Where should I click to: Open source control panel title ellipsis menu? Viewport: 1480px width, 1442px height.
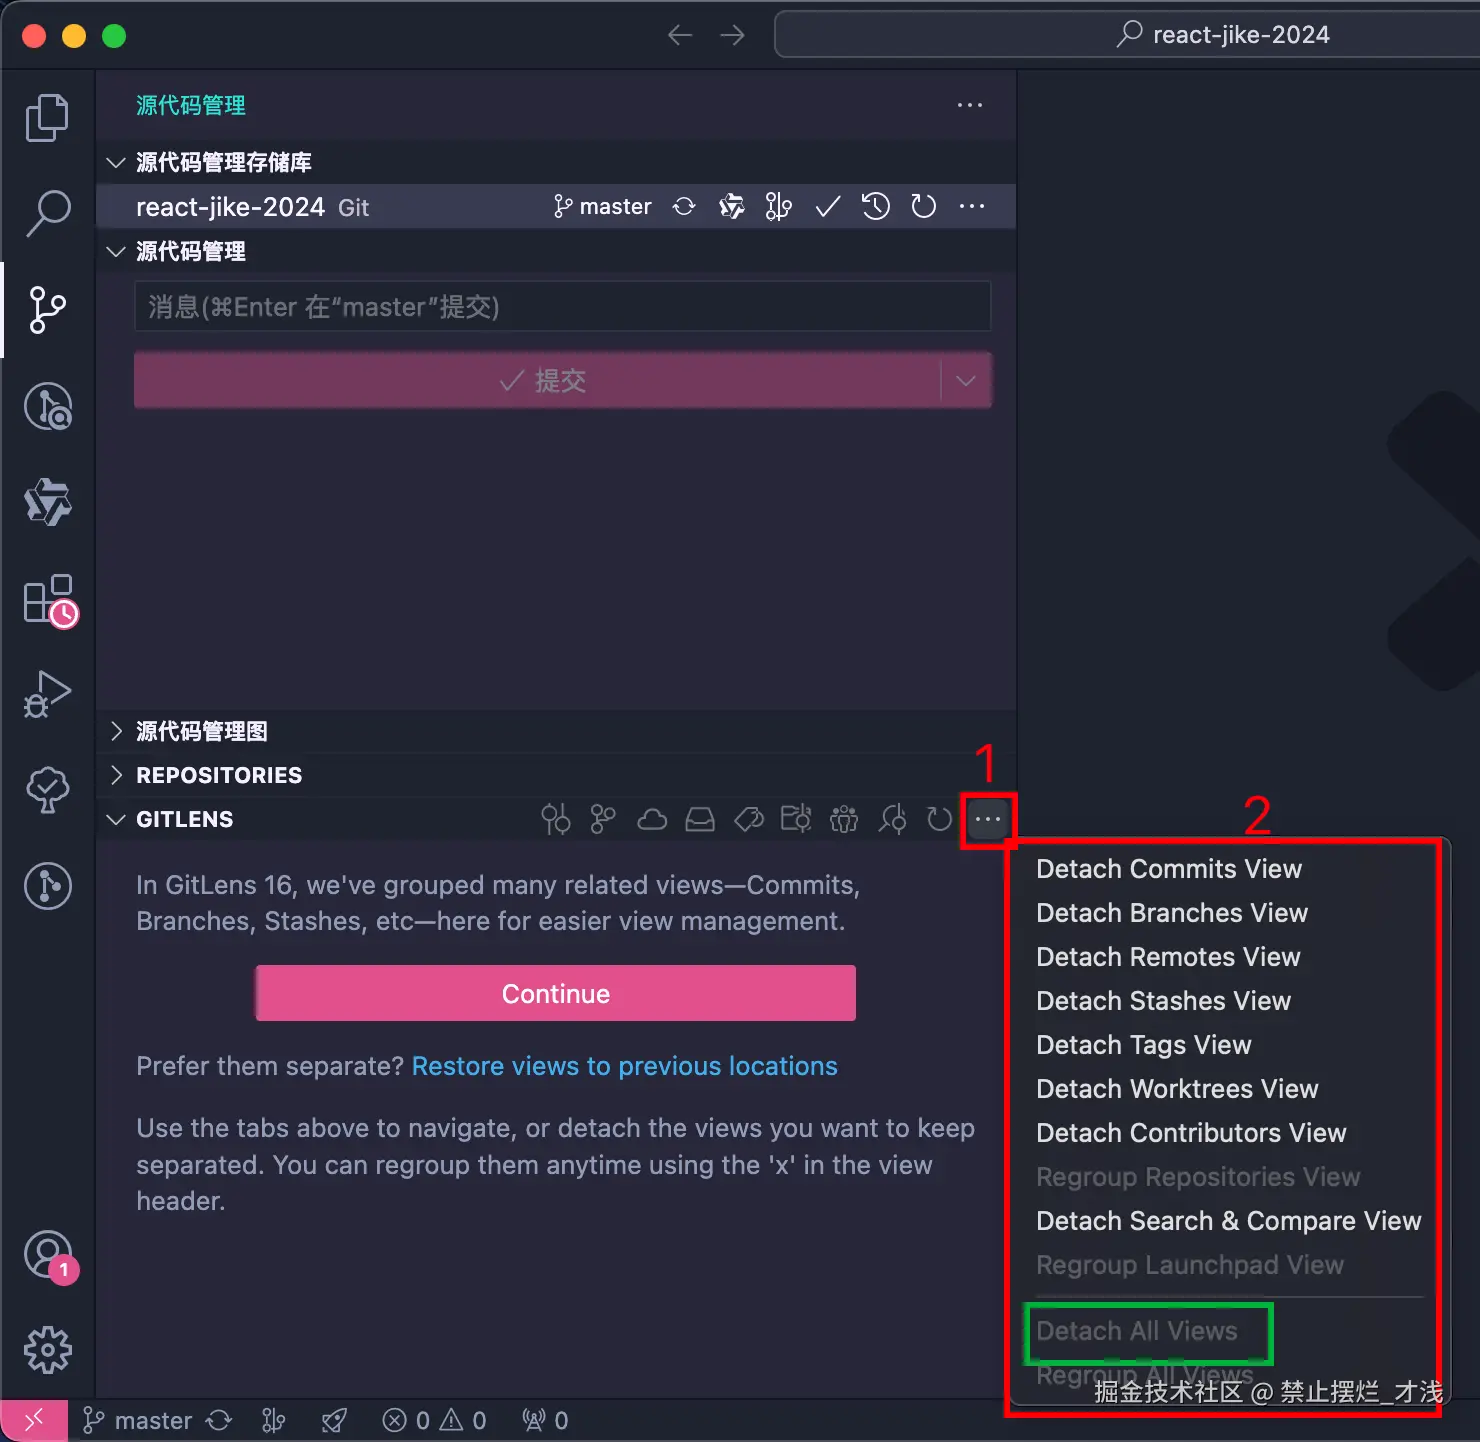click(969, 105)
